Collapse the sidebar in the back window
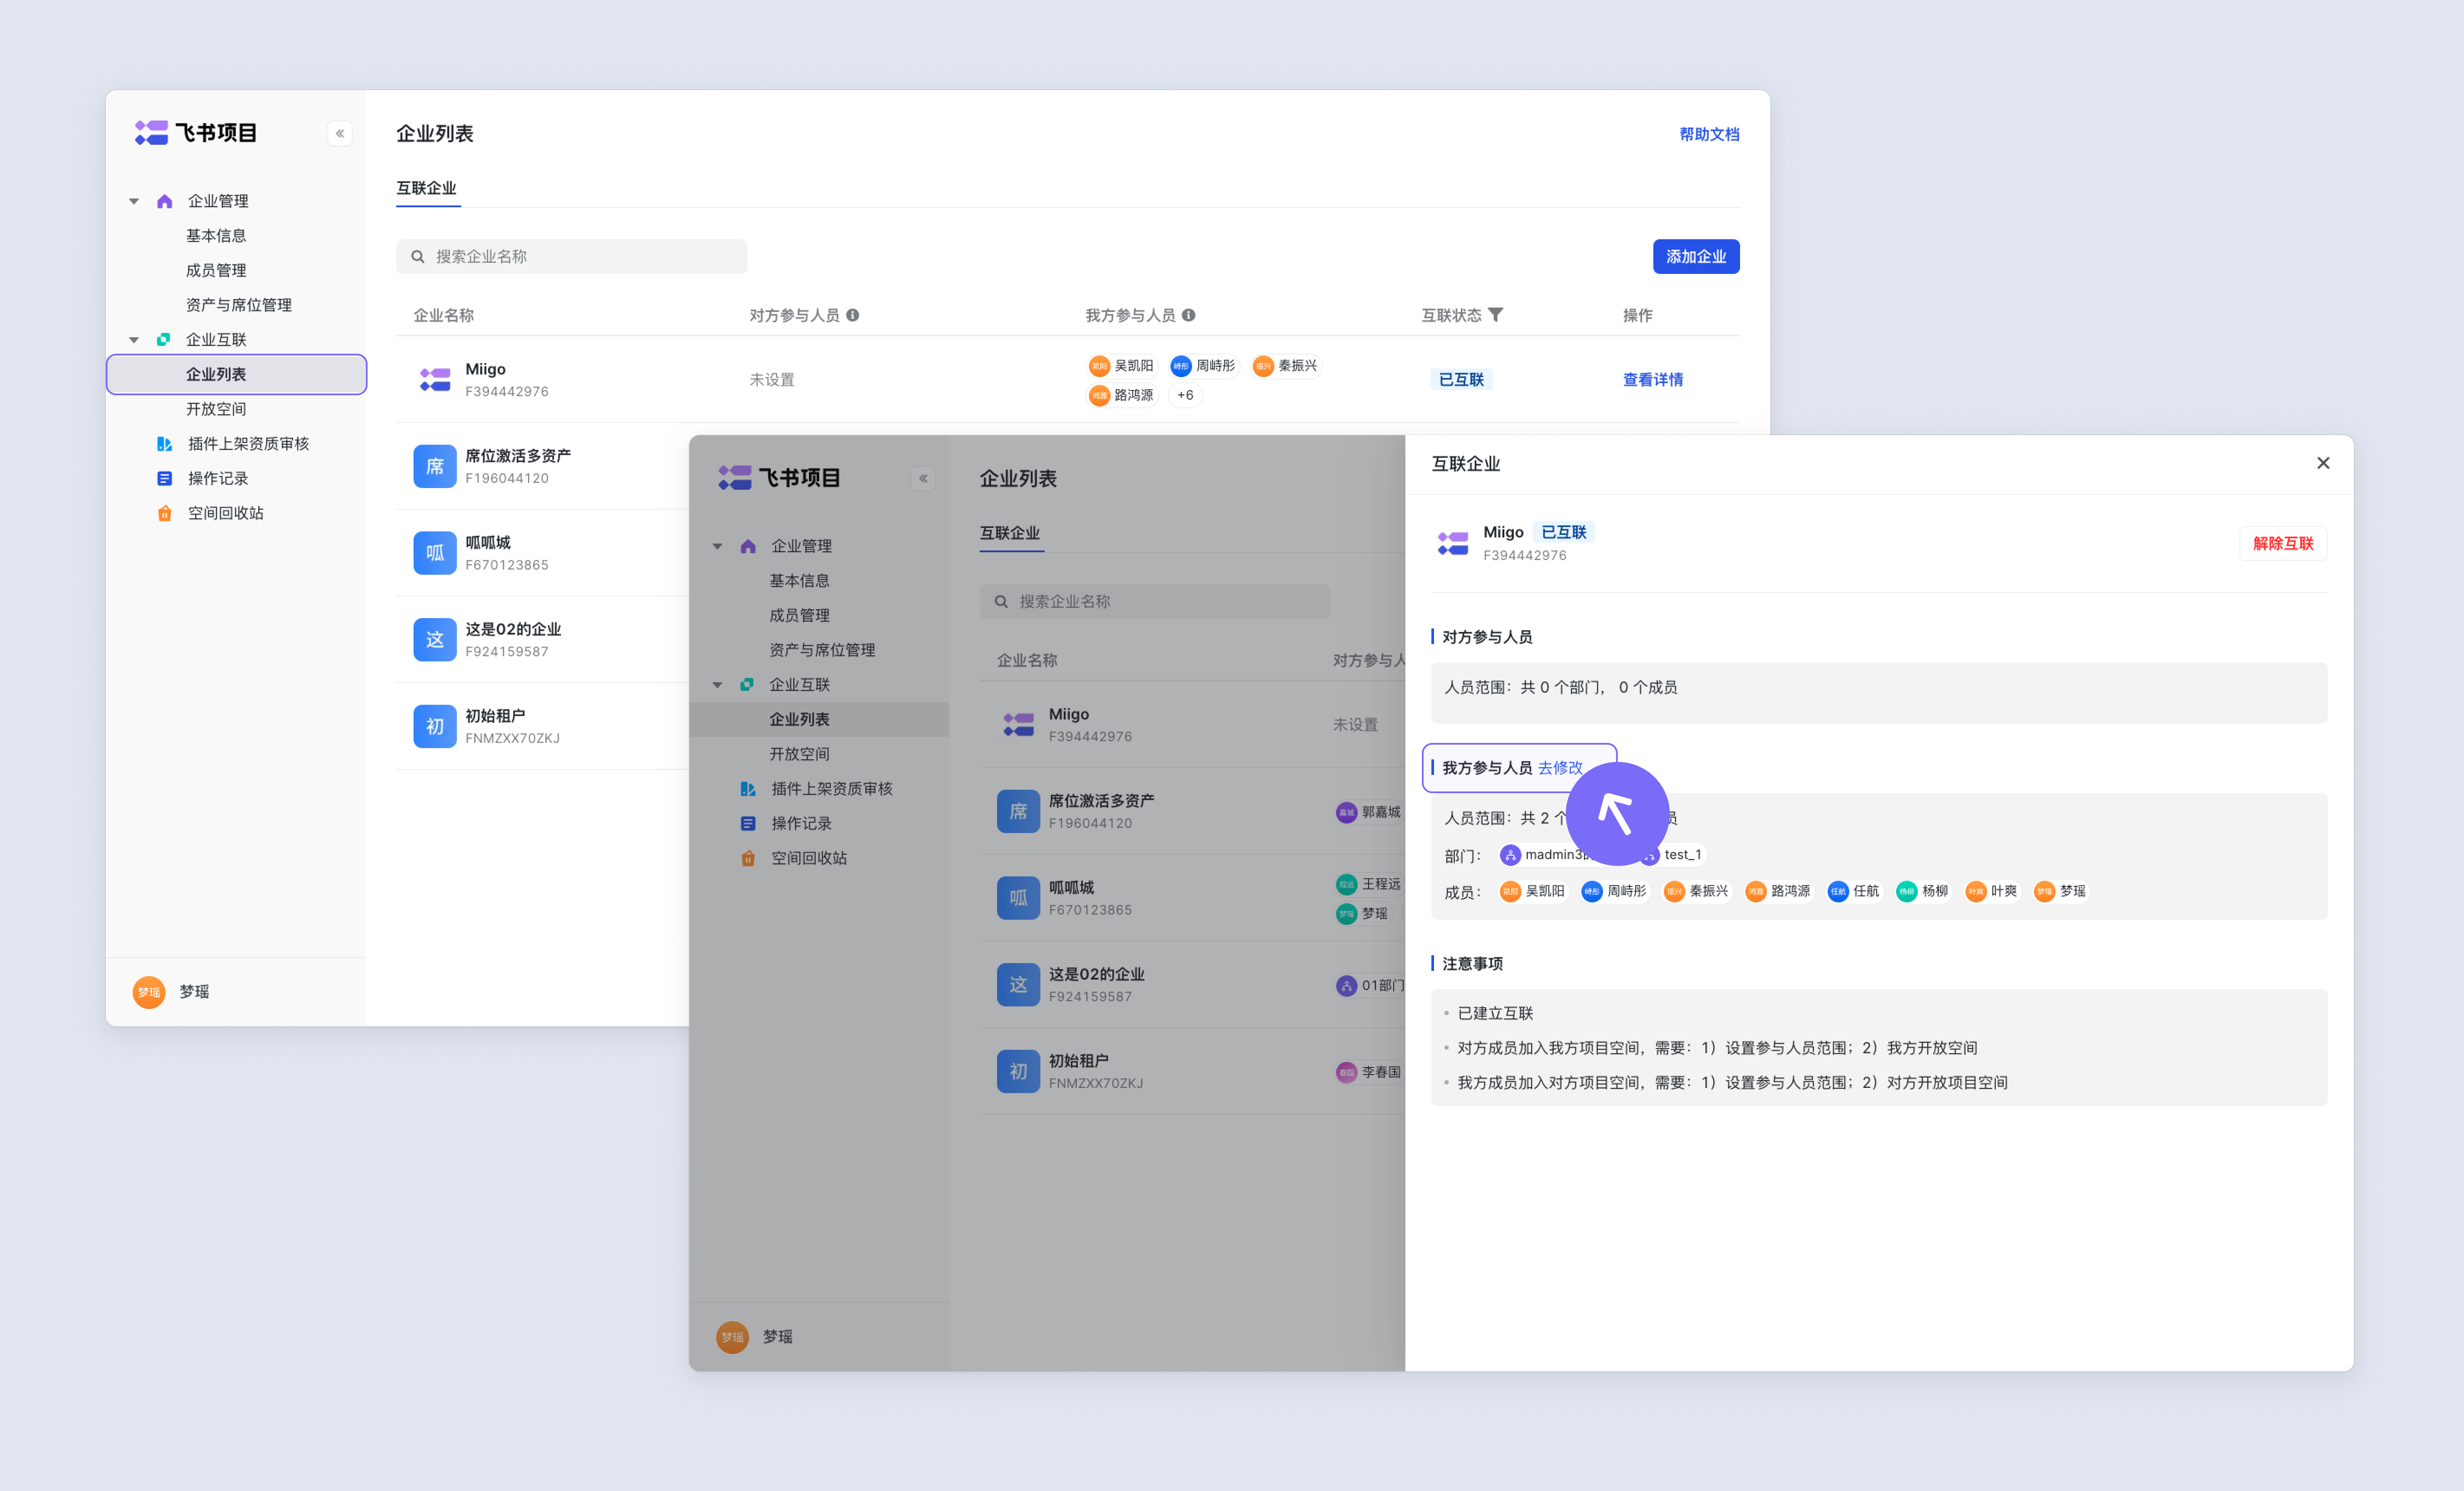Image resolution: width=2464 pixels, height=1491 pixels. coord(340,133)
